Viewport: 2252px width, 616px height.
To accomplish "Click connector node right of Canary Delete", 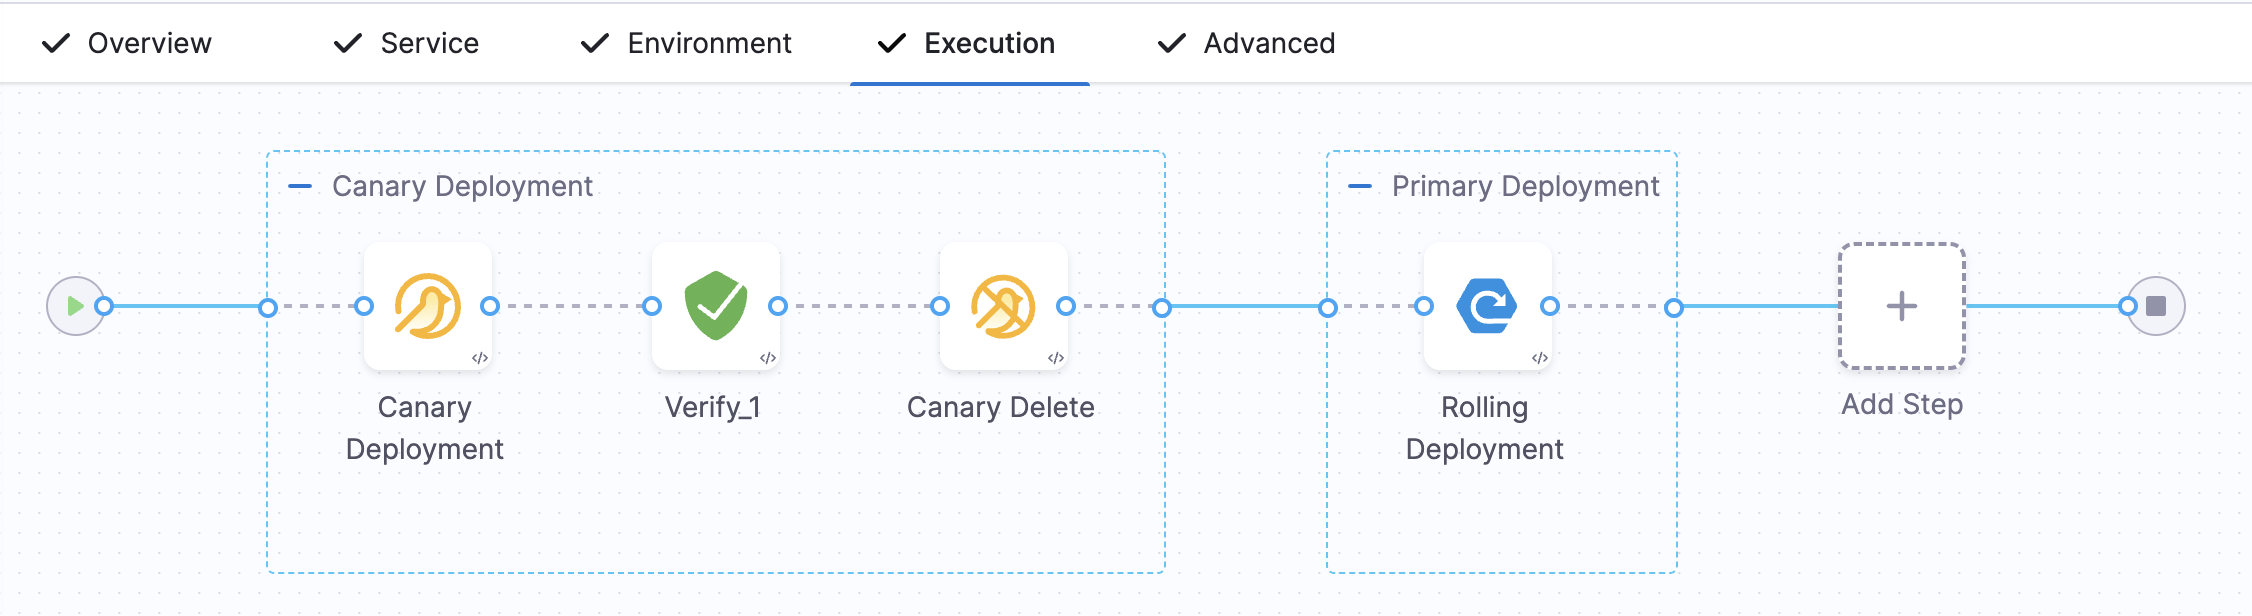I will (x=1066, y=306).
